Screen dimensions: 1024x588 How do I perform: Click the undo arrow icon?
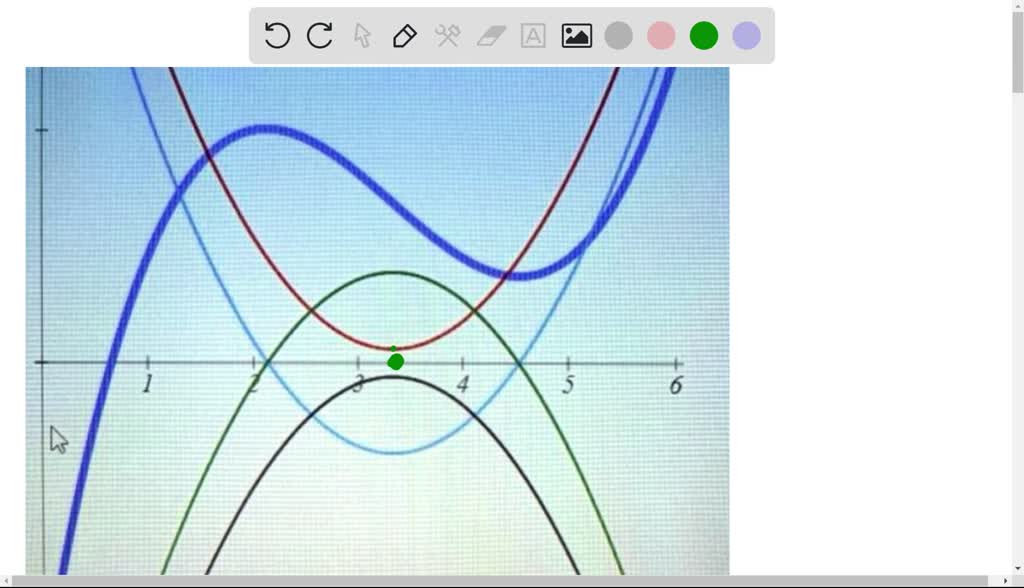pos(277,35)
